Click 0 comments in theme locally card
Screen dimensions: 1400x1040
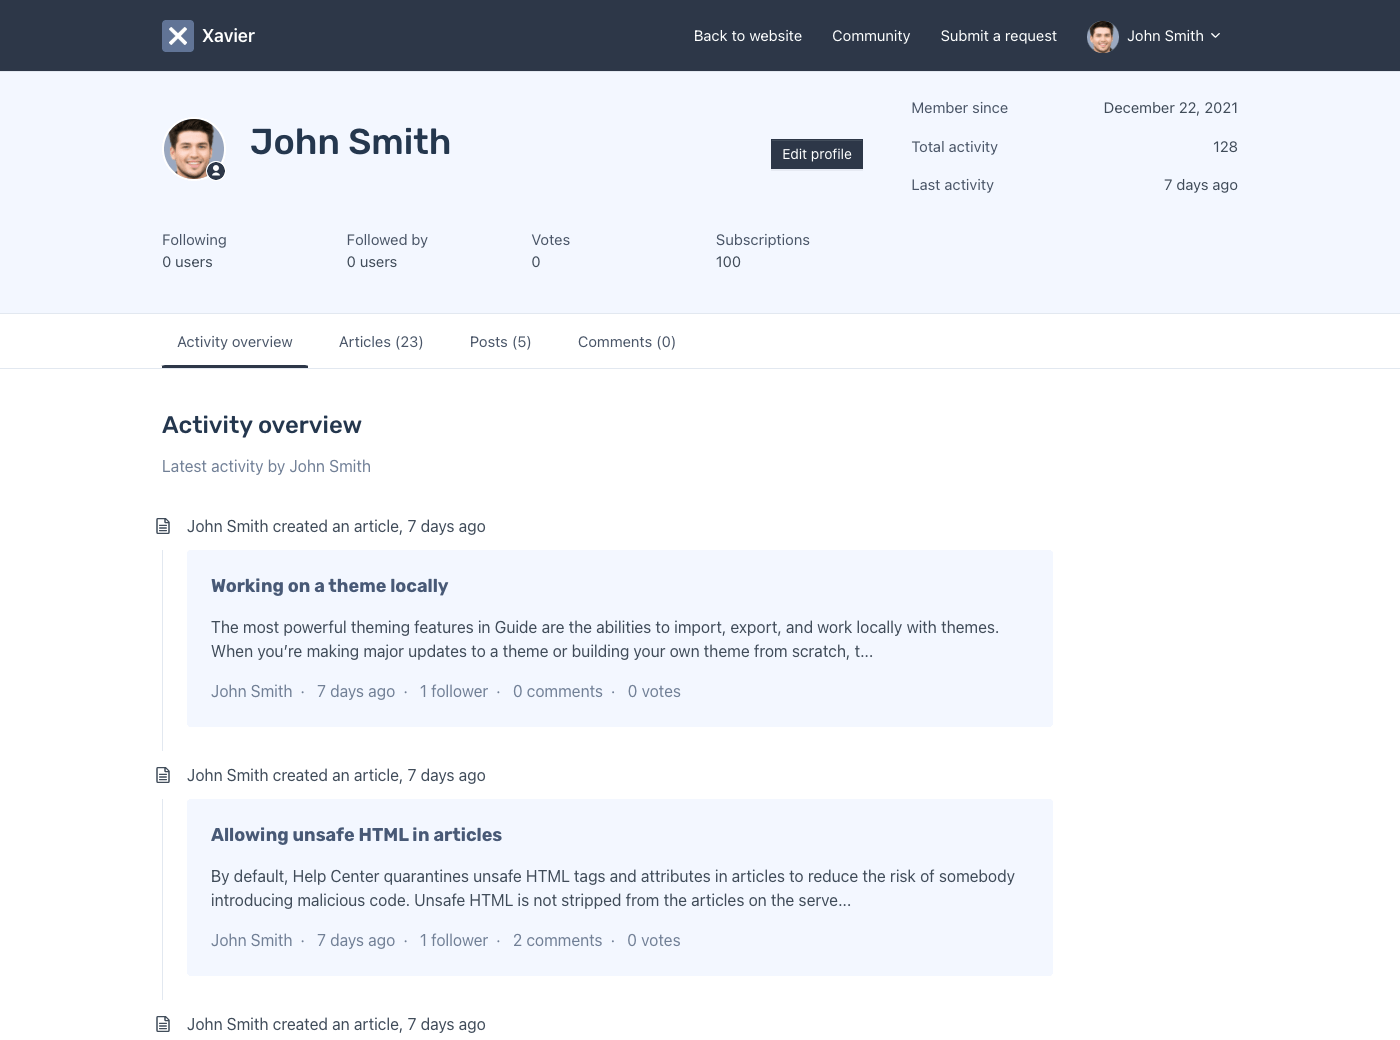pyautogui.click(x=557, y=692)
